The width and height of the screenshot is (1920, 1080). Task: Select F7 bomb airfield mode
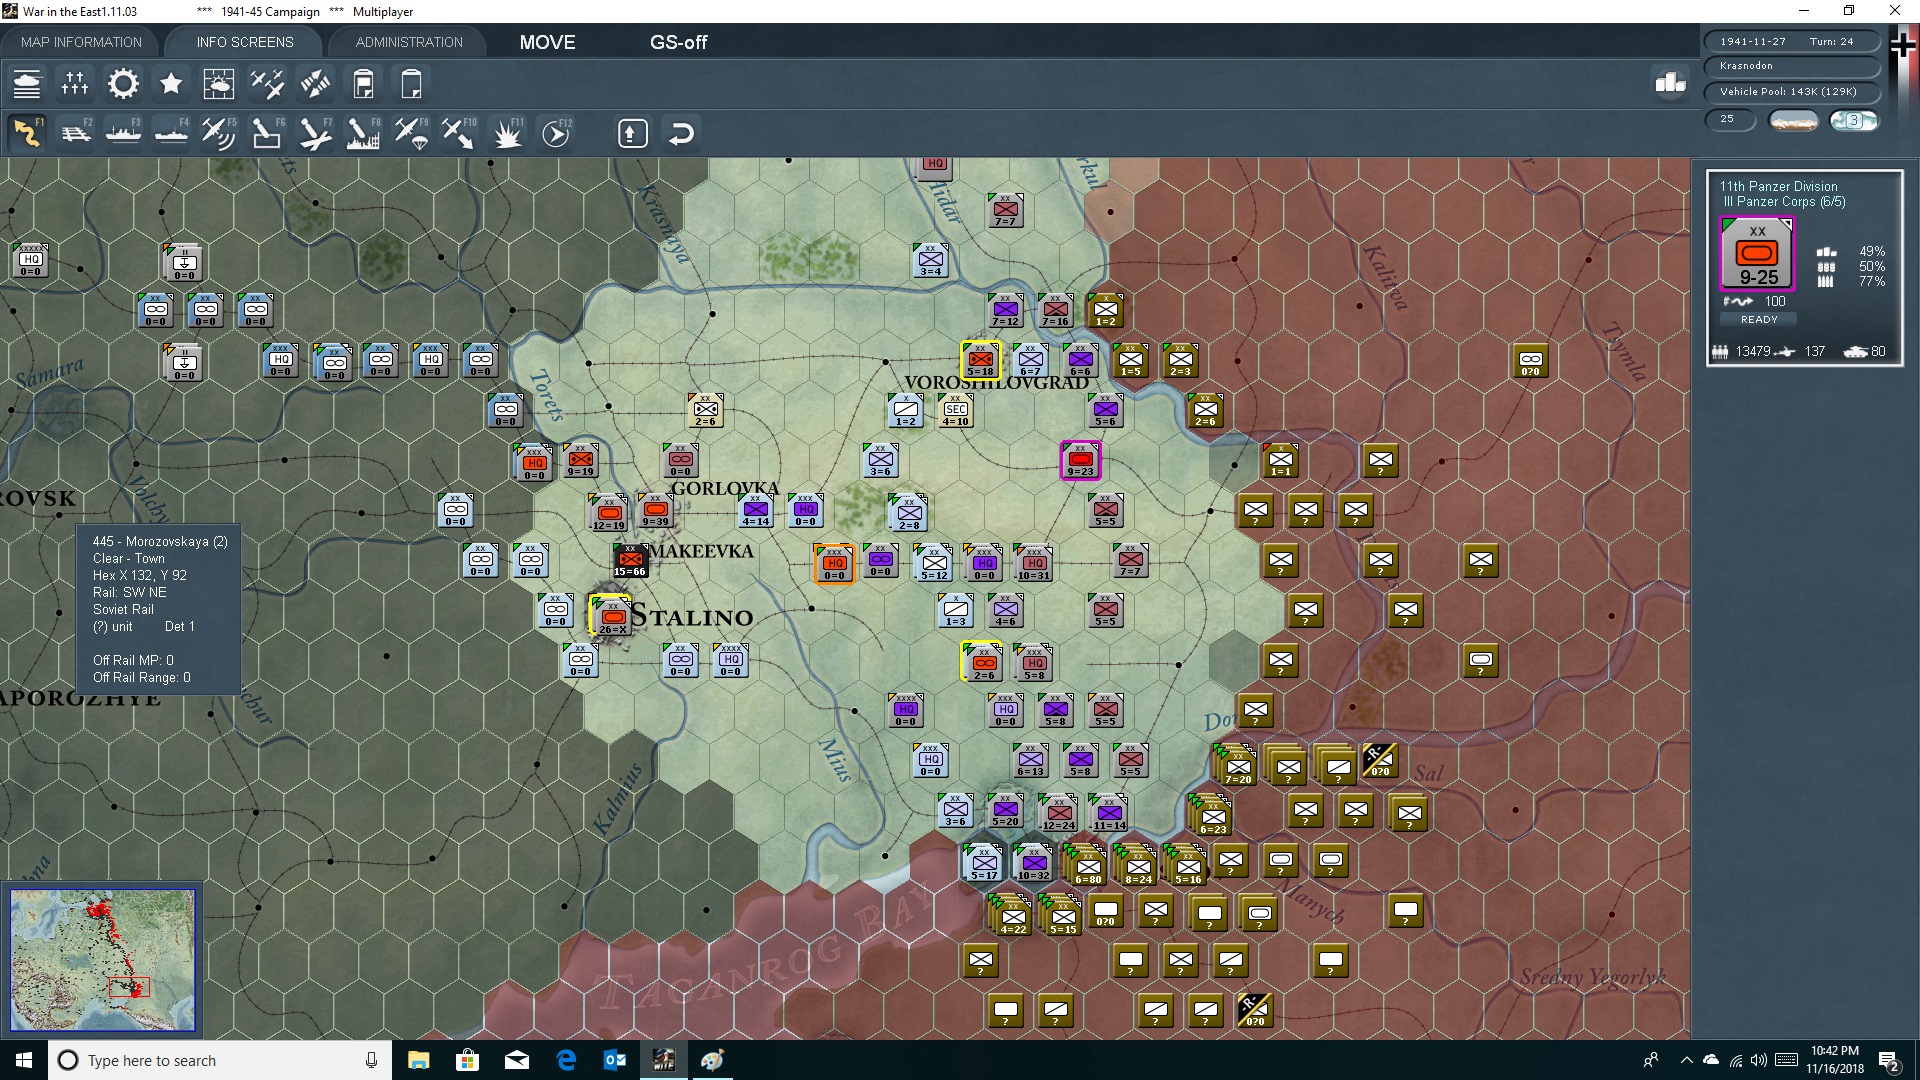point(315,133)
